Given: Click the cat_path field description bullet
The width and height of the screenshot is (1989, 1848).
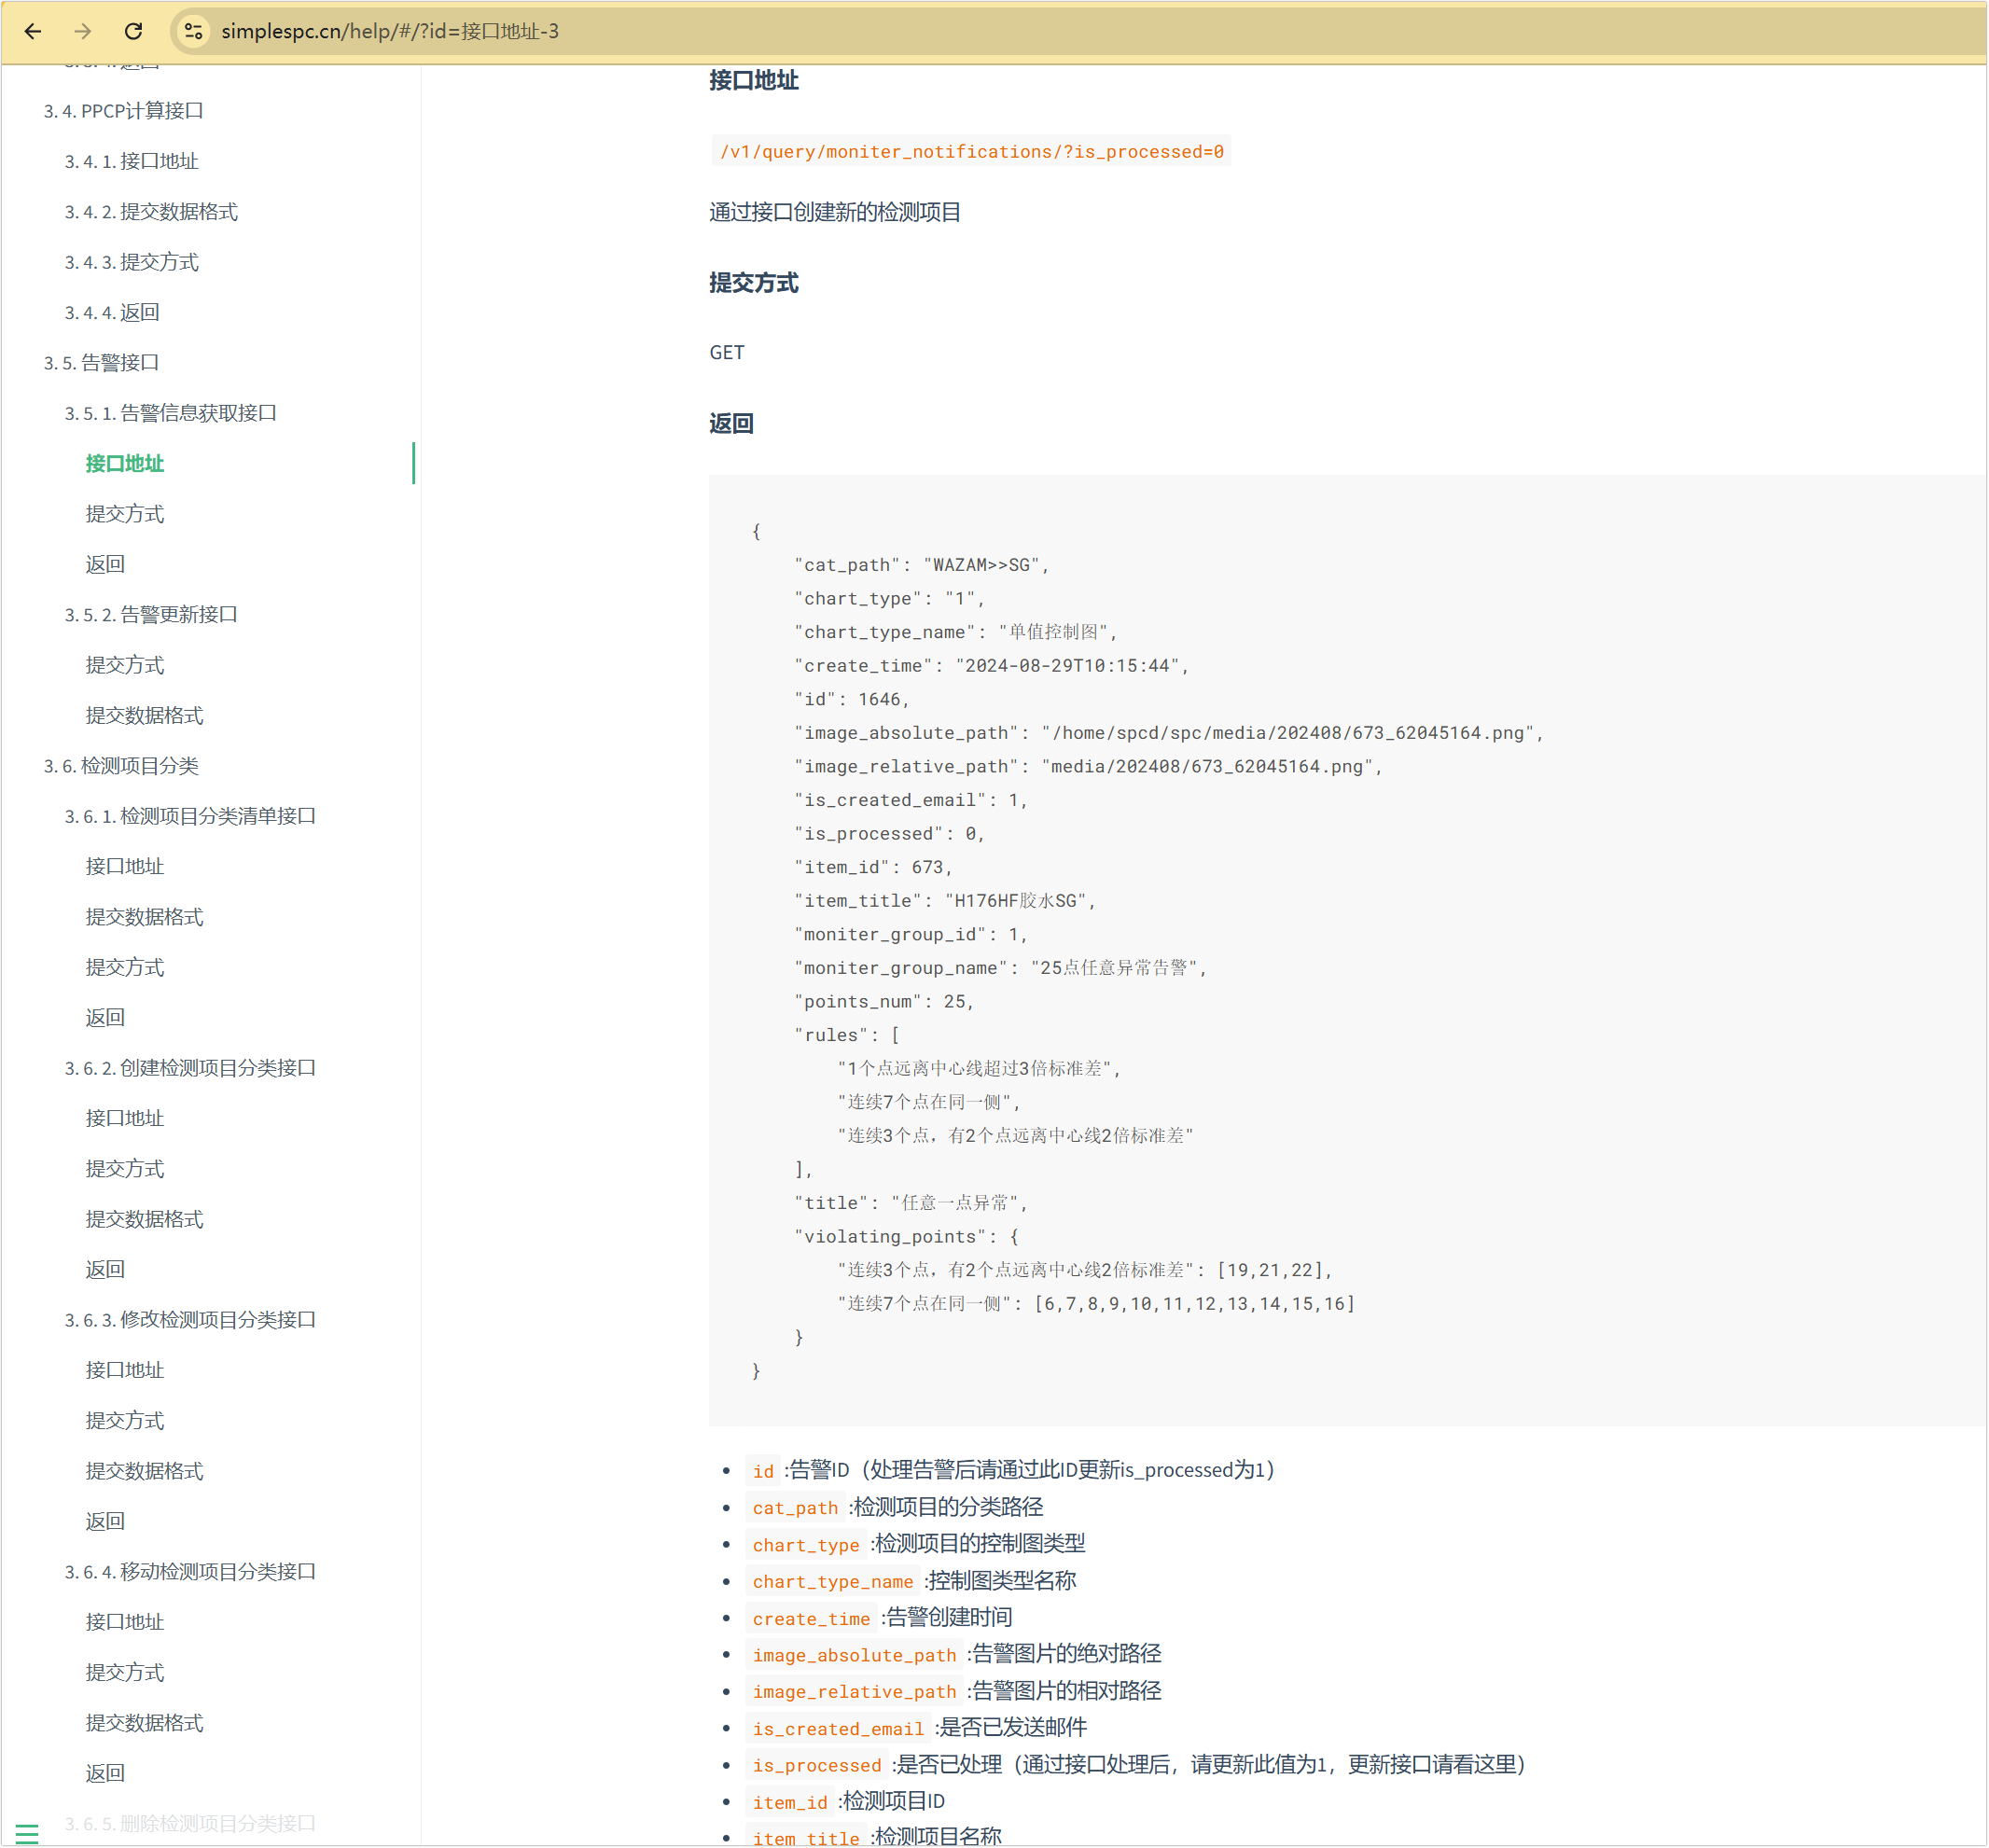Looking at the screenshot, I should tap(895, 1507).
